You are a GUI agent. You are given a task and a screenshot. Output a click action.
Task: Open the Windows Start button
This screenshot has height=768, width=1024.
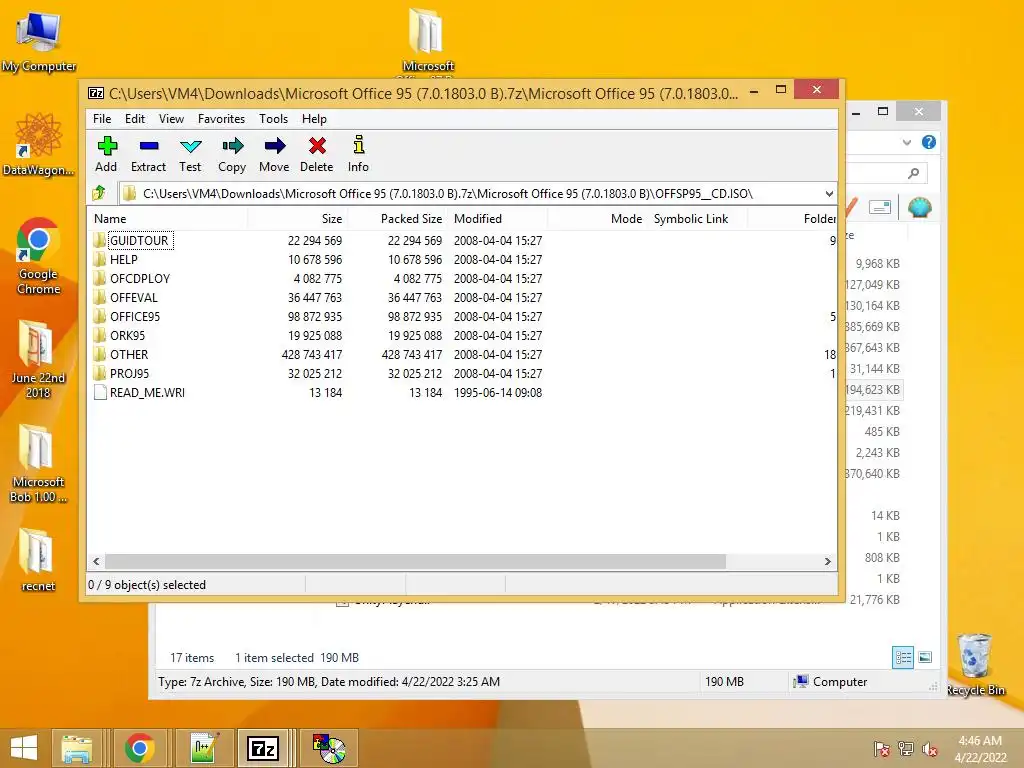24,748
